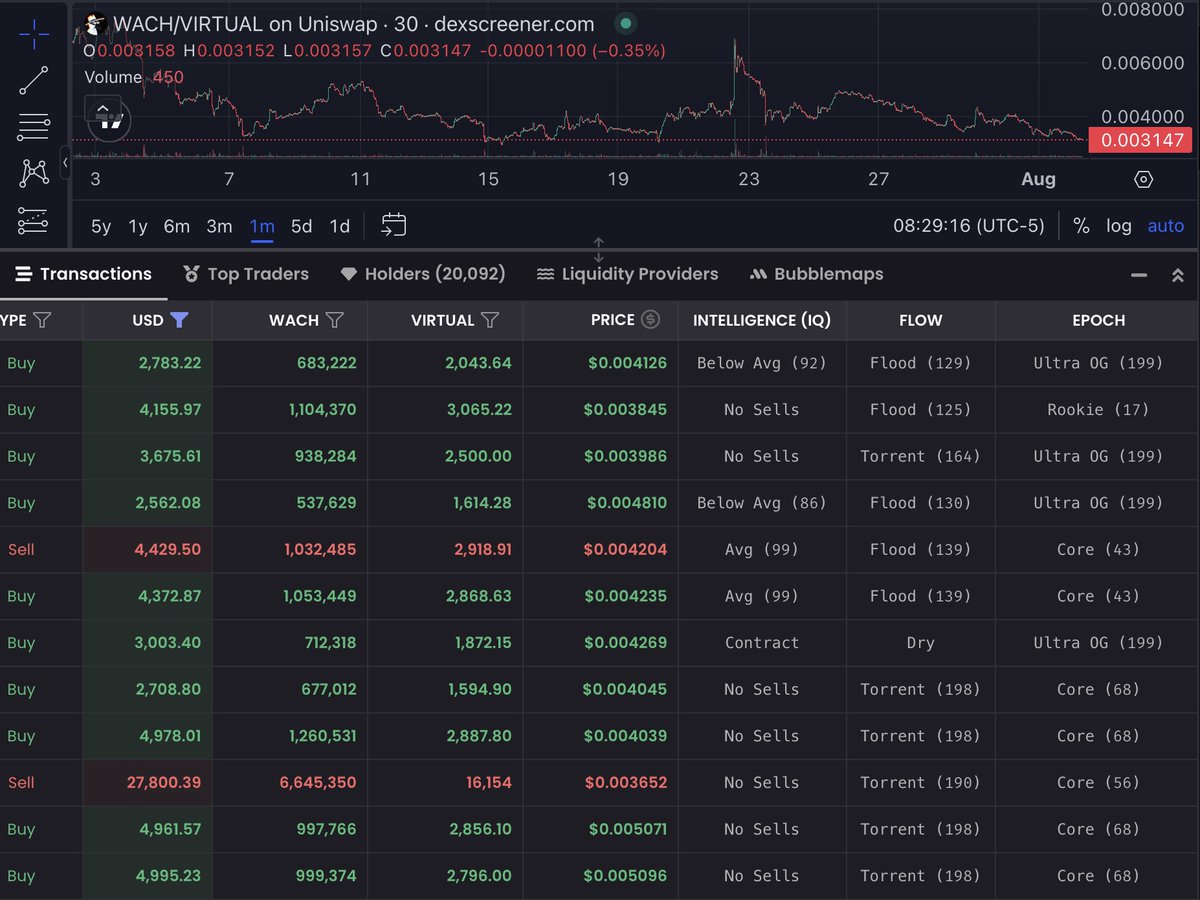This screenshot has height=900, width=1200.
Task: Click the 6,645,350 WACH amount
Action: tap(320, 782)
